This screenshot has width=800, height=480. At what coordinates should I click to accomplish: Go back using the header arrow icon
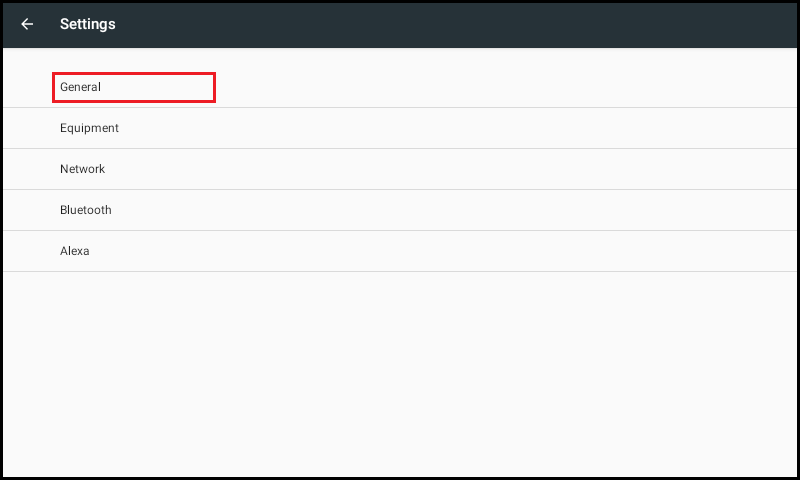click(27, 24)
